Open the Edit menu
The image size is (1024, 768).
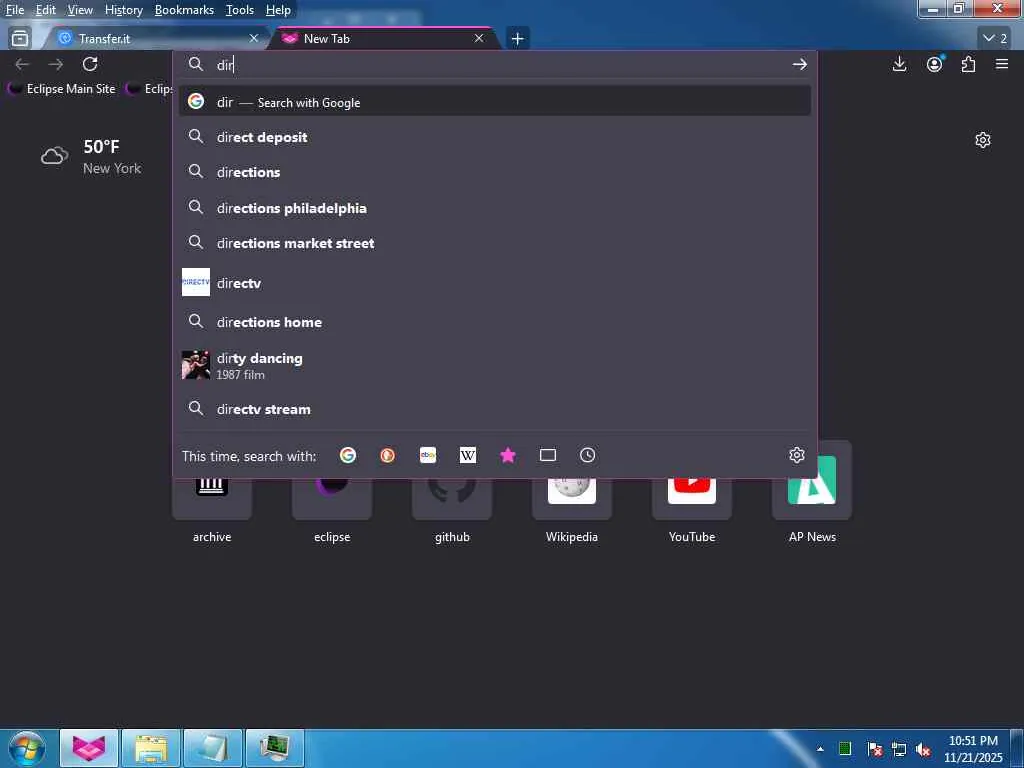(x=46, y=10)
